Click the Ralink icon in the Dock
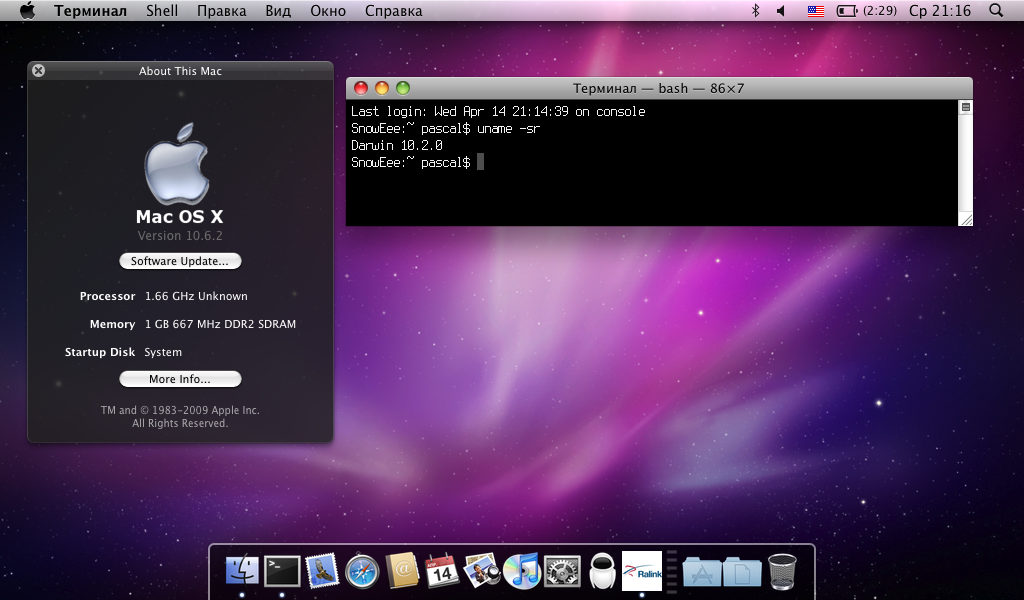Viewport: 1024px width, 600px height. [642, 571]
